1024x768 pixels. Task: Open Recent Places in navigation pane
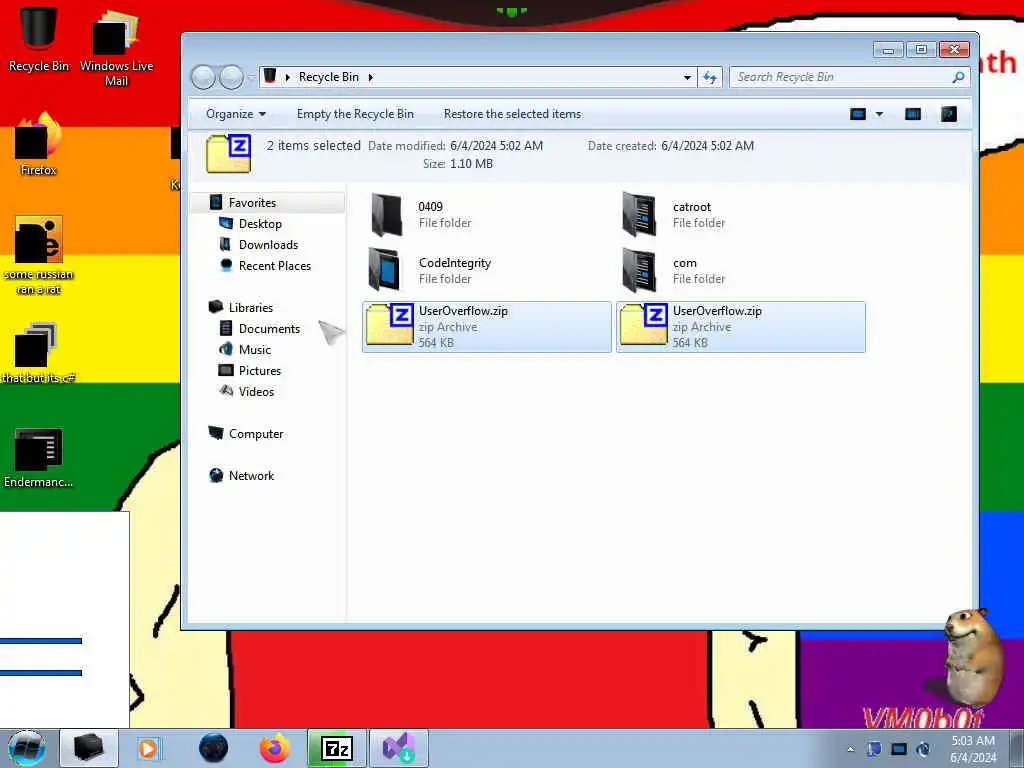pos(275,266)
